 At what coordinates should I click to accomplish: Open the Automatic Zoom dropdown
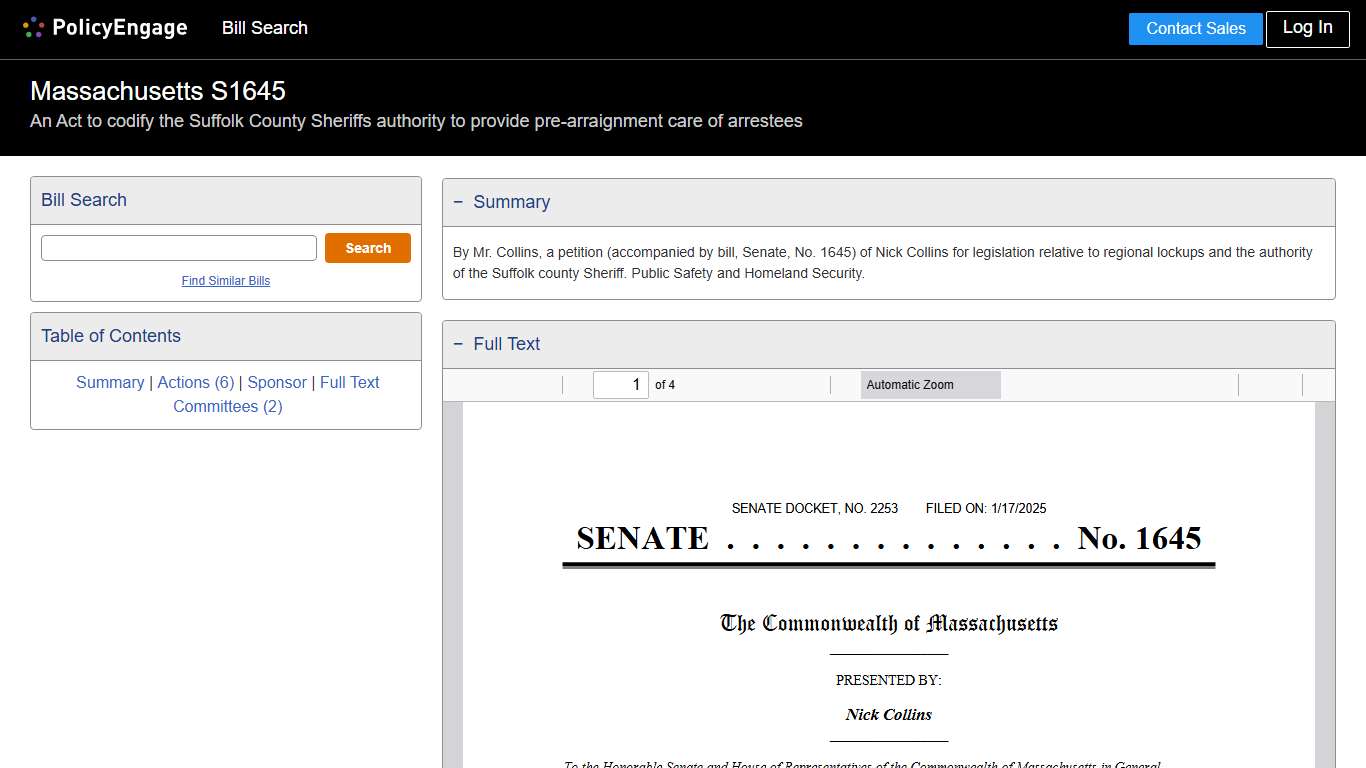pyautogui.click(x=930, y=384)
